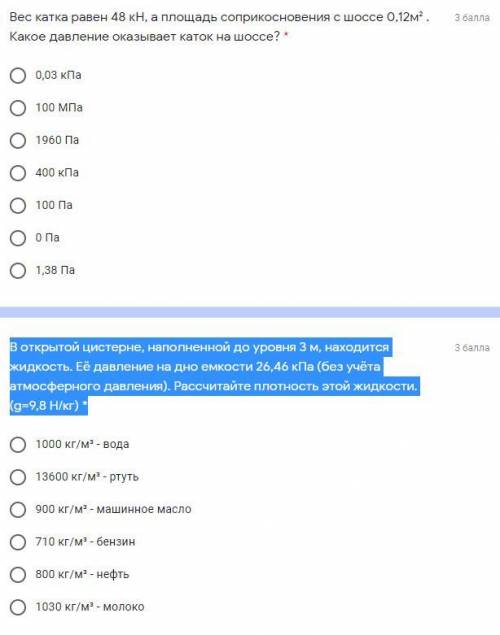The image size is (500, 635).
Task: Select 710 кг/м³ - бензин radio button
Action: (x=18, y=542)
